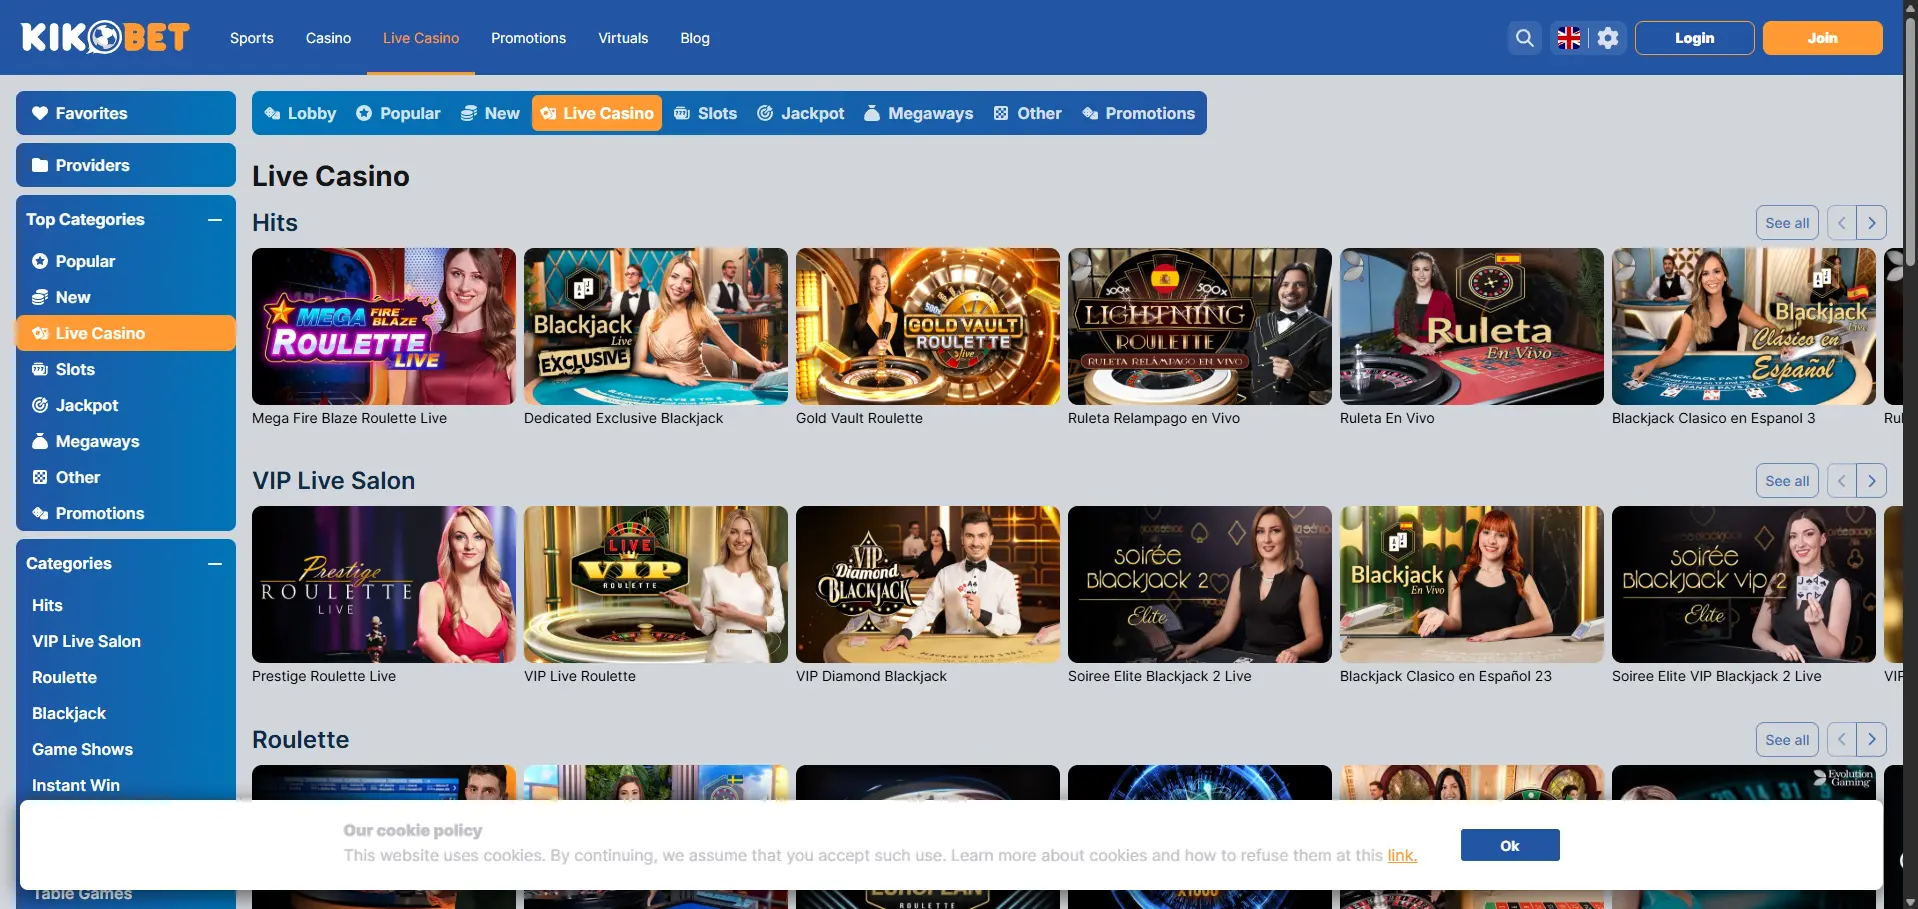1918x909 pixels.
Task: Open Ruleta Relampago en Vivo thumbnail
Action: click(x=1200, y=326)
